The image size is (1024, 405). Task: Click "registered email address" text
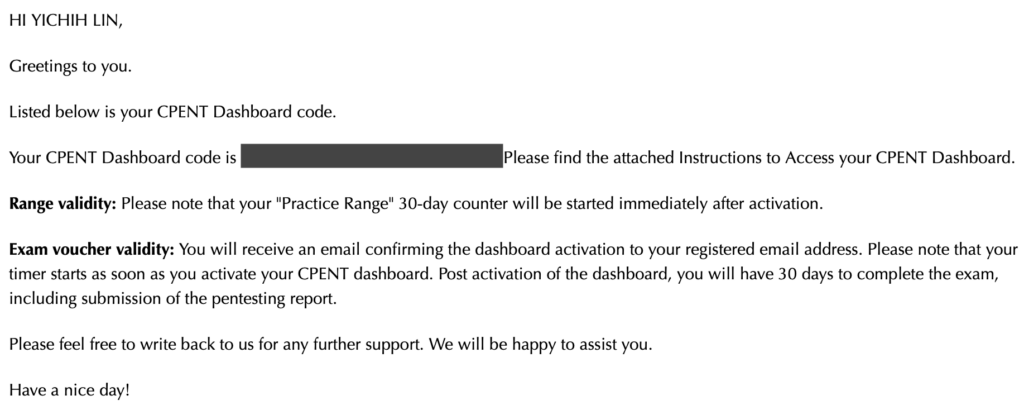click(x=784, y=249)
